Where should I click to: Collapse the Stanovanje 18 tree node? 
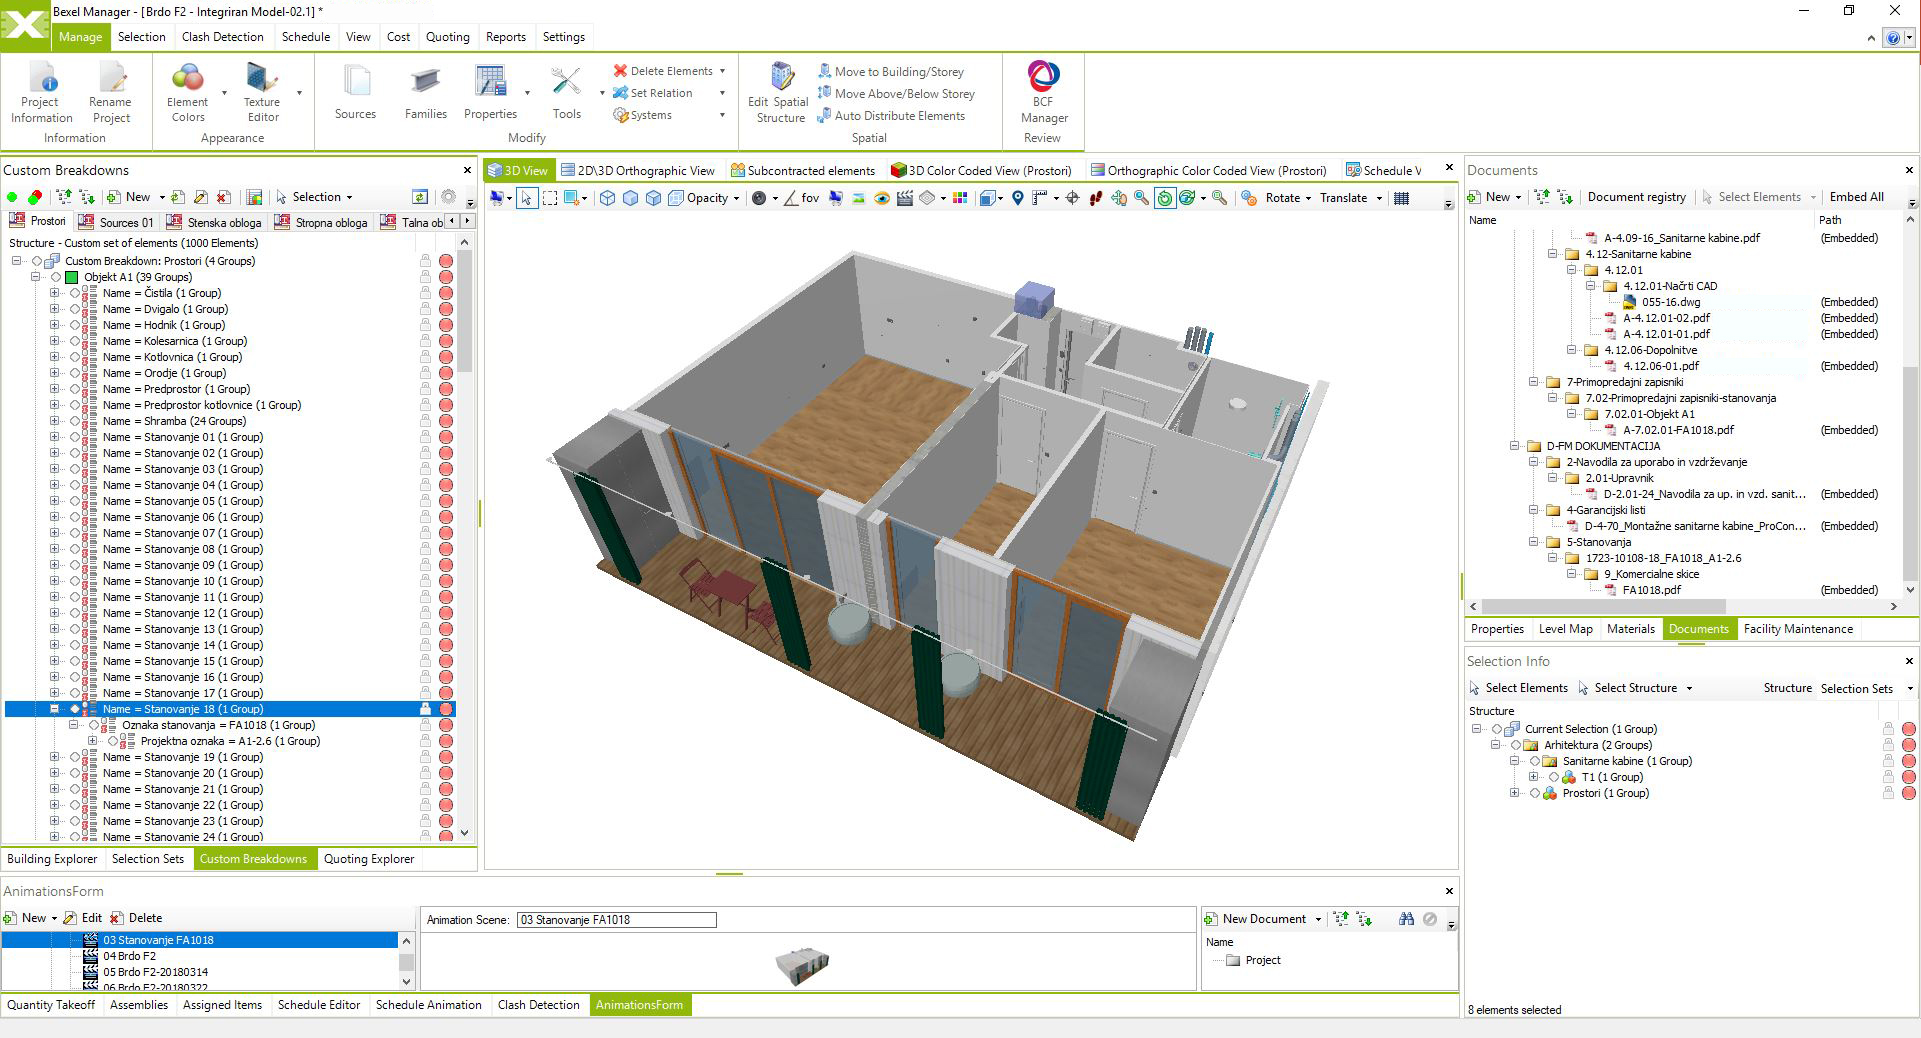(x=54, y=709)
